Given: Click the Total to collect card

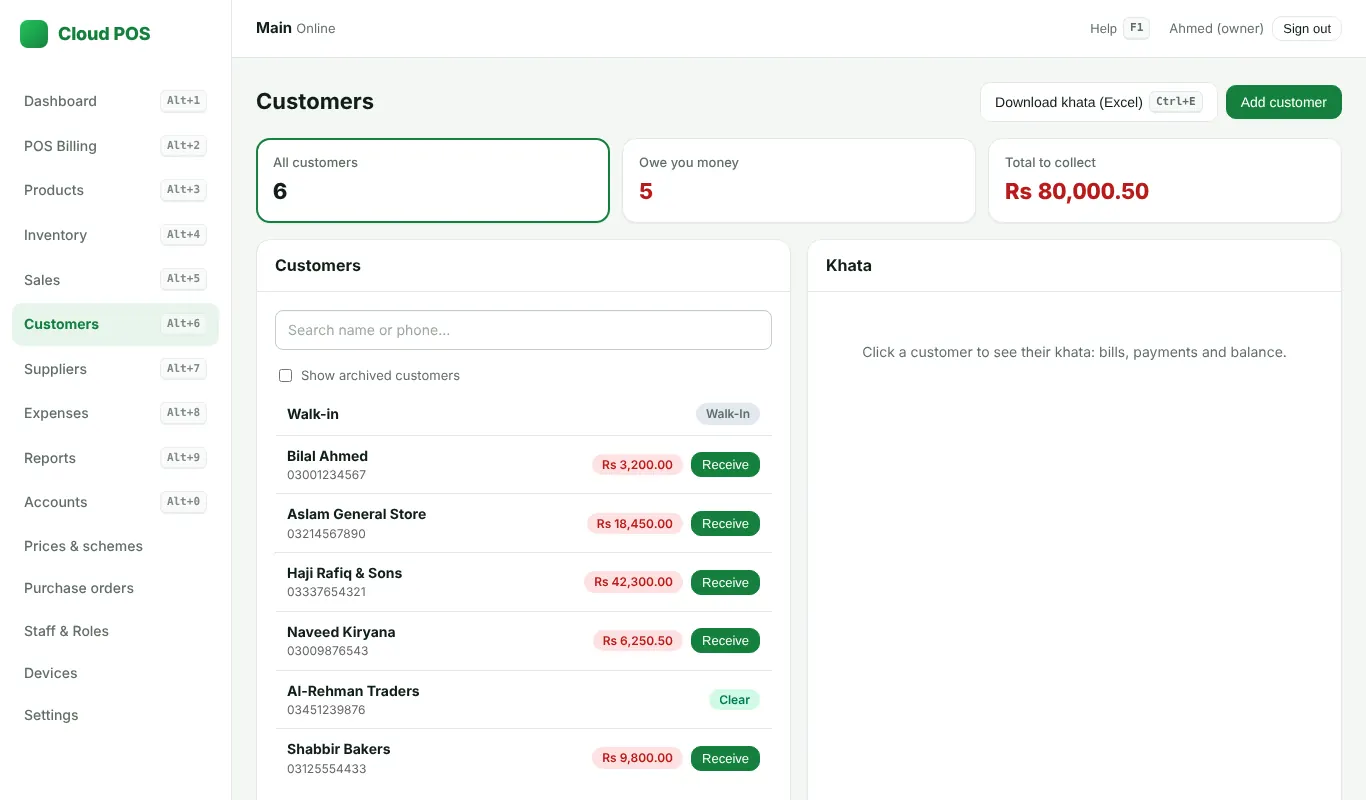Looking at the screenshot, I should point(1165,180).
